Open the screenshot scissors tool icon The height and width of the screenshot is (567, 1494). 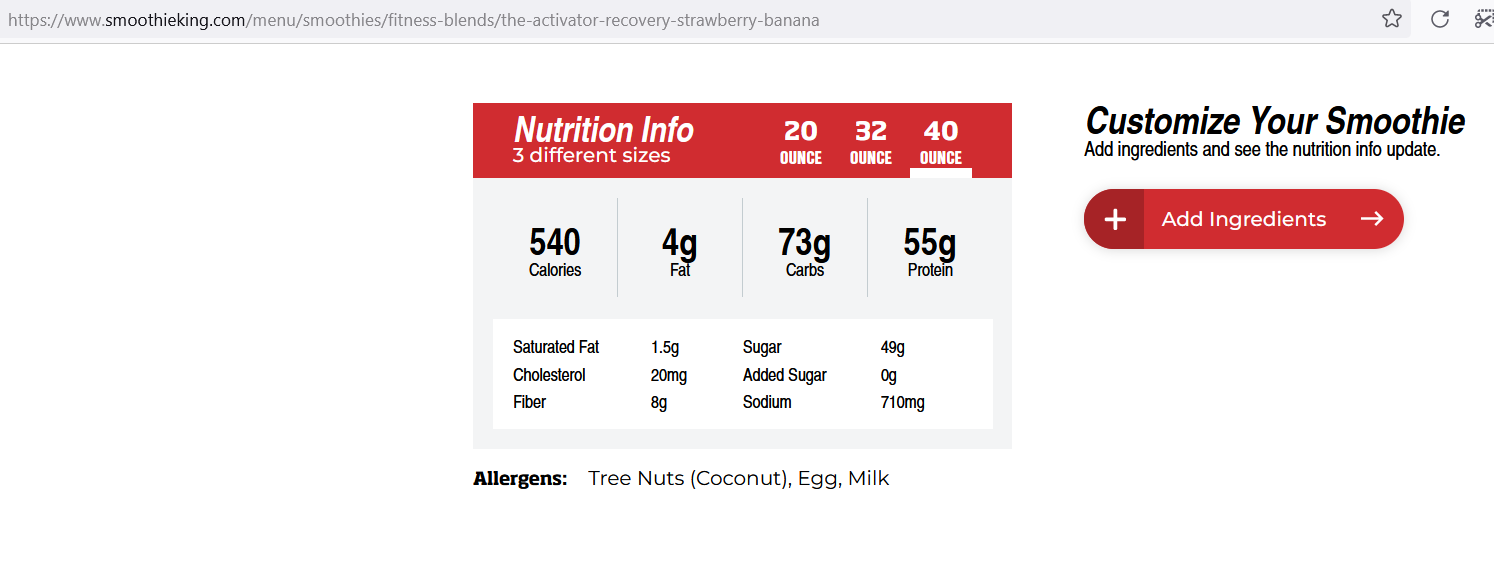(1484, 19)
